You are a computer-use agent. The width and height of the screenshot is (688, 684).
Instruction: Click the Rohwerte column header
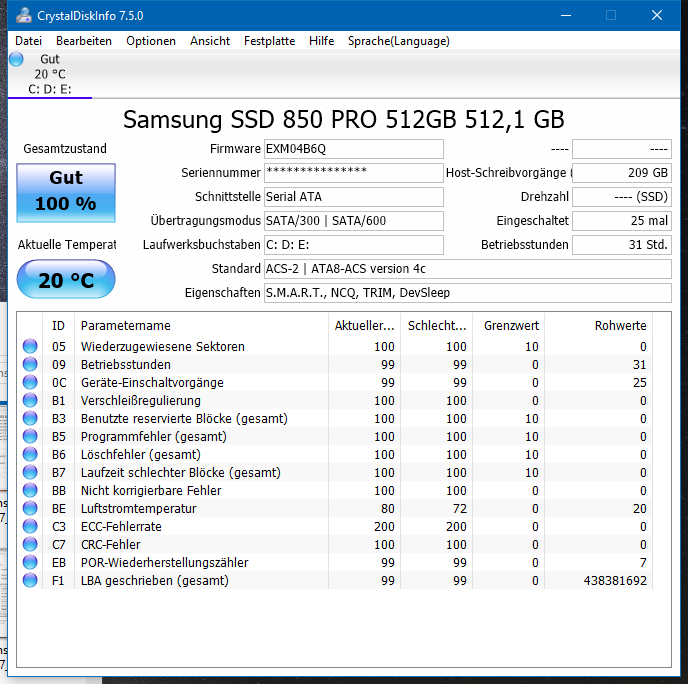pyautogui.click(x=598, y=326)
